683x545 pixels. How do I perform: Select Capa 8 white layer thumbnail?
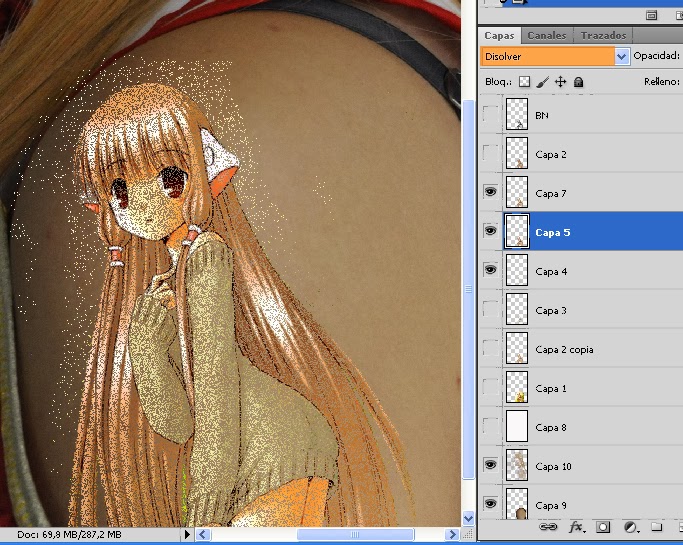(x=517, y=426)
